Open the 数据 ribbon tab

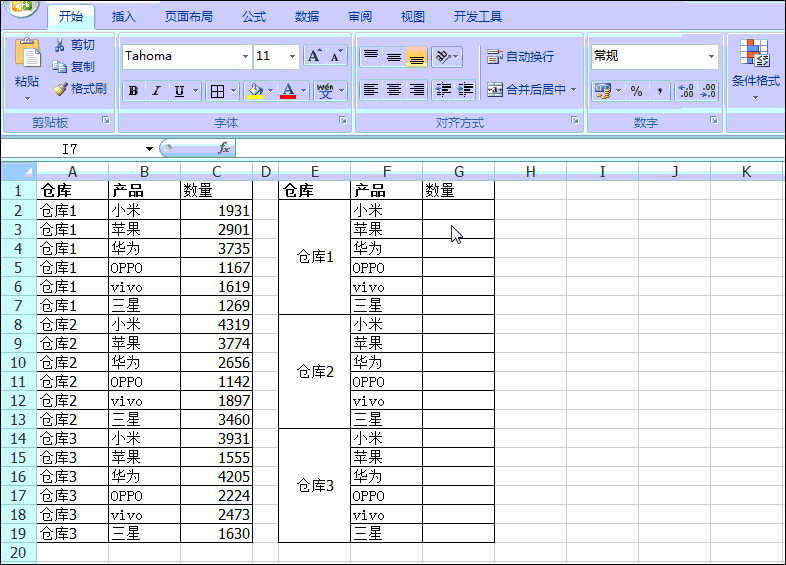307,17
